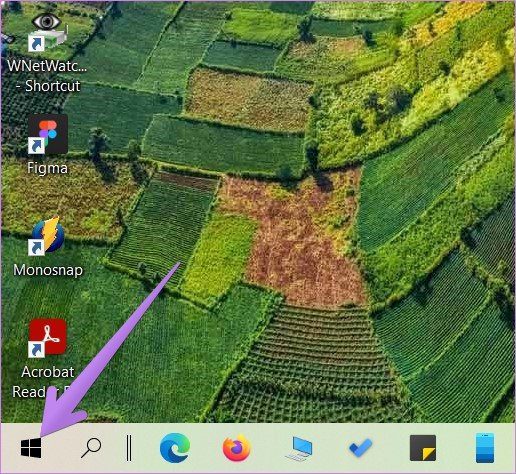Open the Windows Start menu
Screen dimensions: 516x474
click(31, 448)
